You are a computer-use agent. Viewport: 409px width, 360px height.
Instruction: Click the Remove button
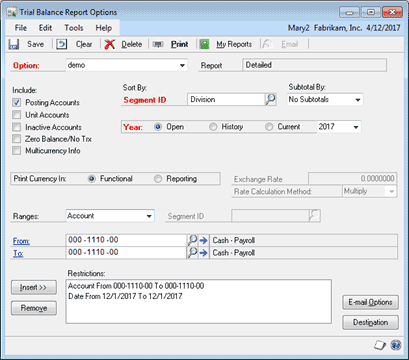point(34,308)
